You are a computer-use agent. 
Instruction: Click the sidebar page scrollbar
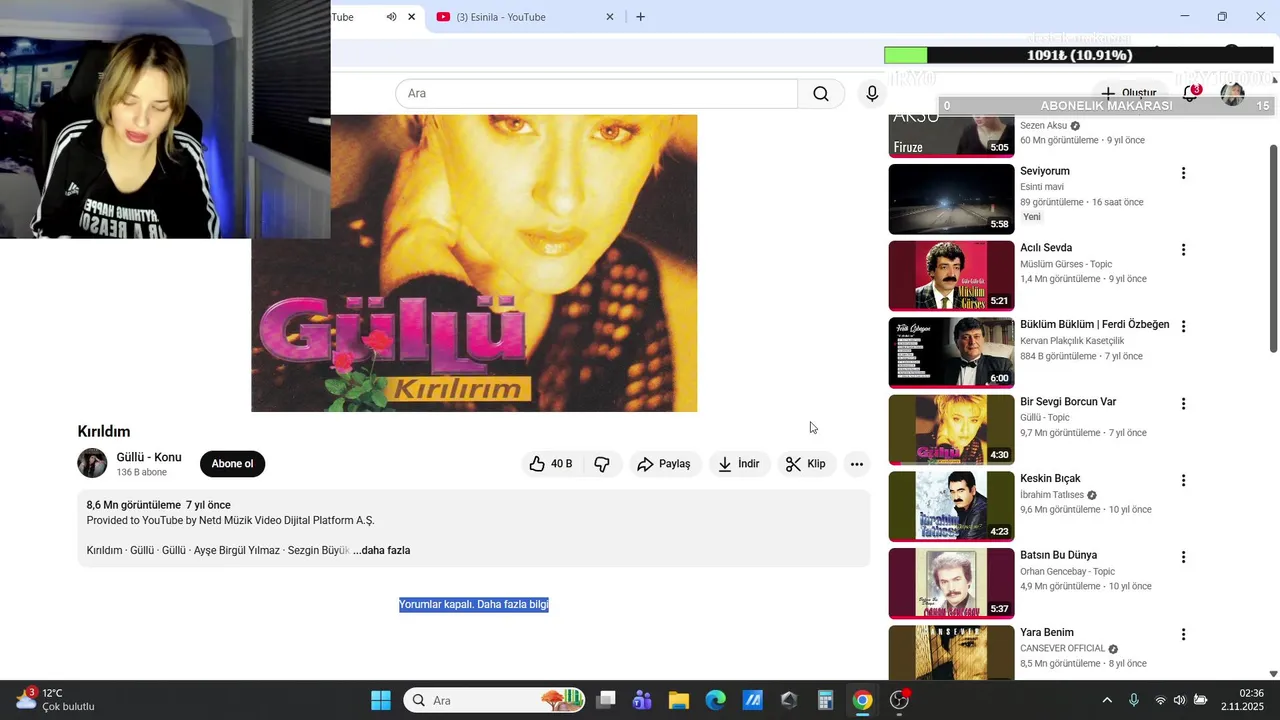tap(1273, 248)
